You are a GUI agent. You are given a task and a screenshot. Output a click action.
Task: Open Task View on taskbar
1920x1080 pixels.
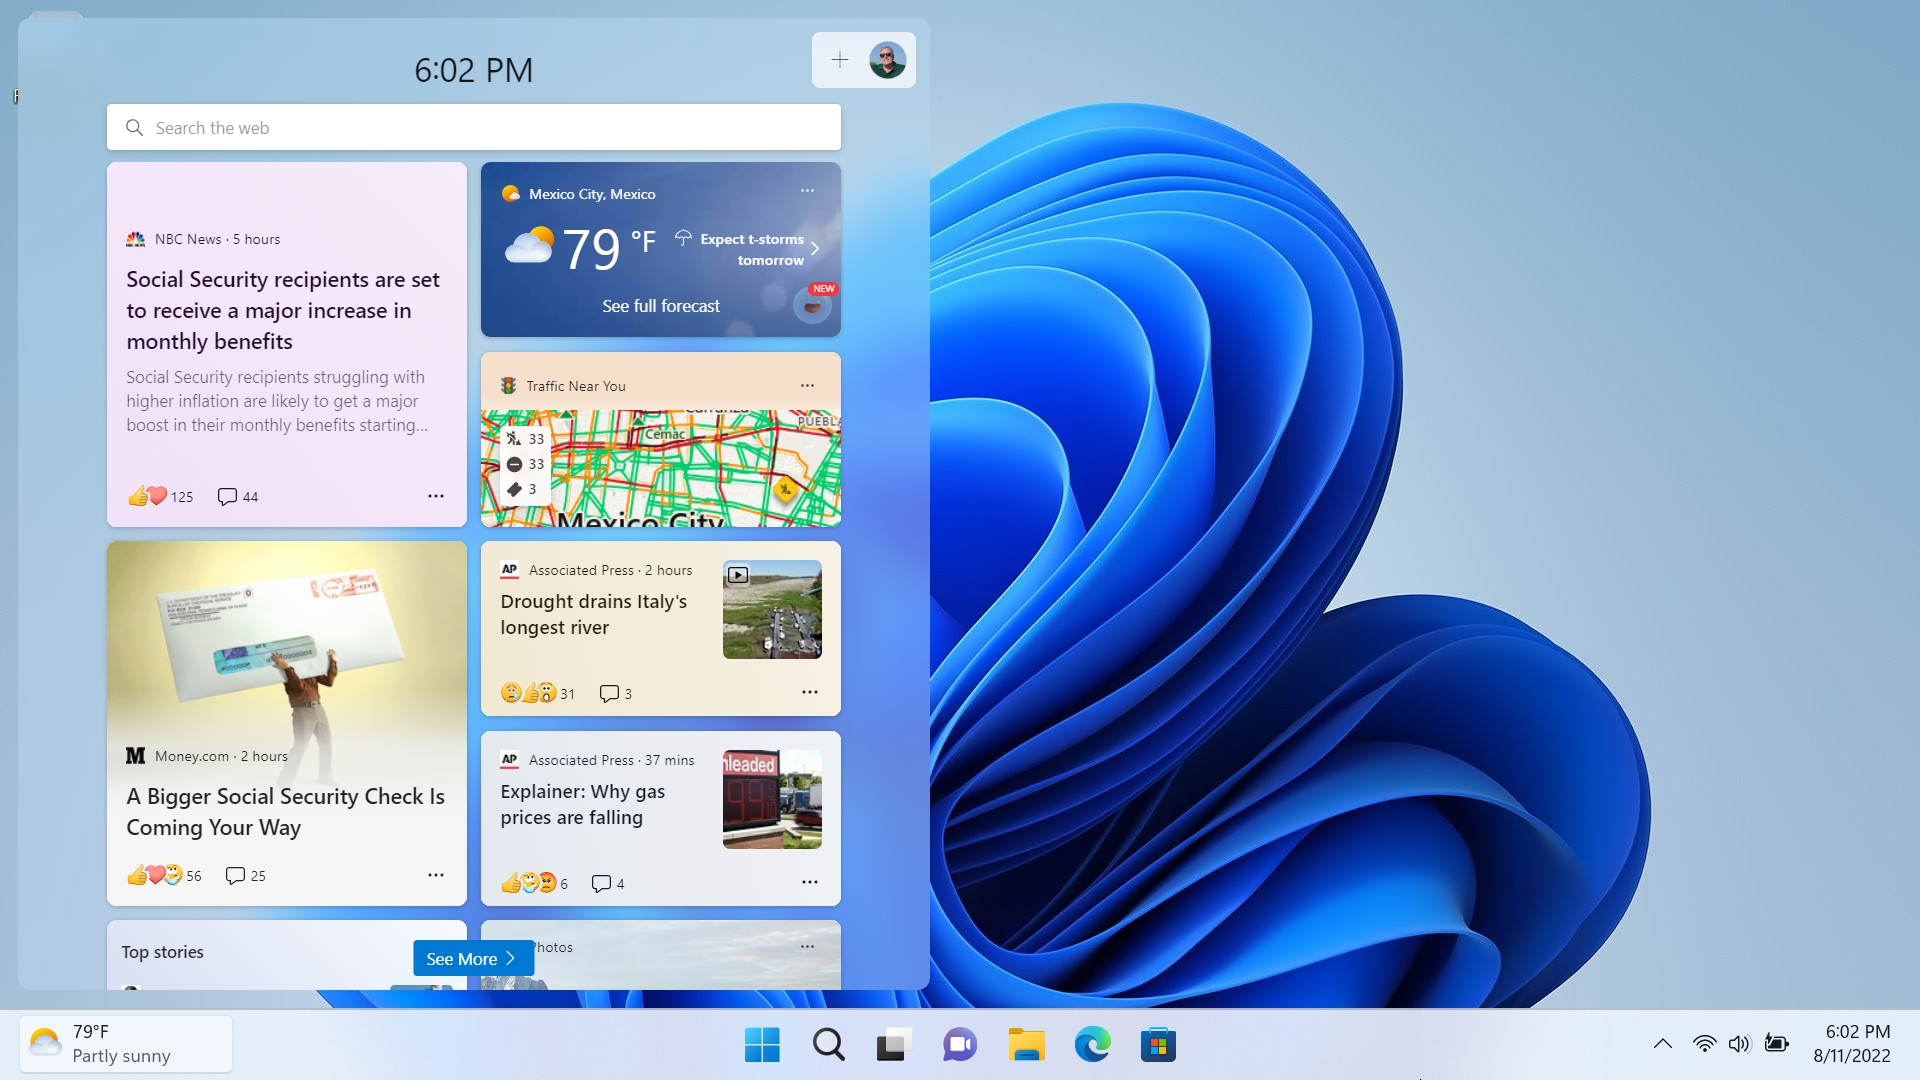[893, 1045]
